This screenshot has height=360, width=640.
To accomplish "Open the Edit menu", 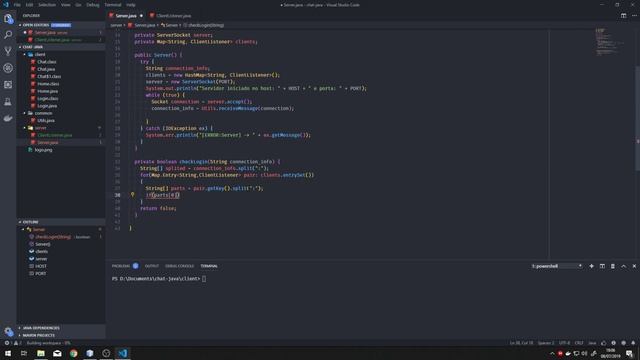I will [x=29, y=5].
